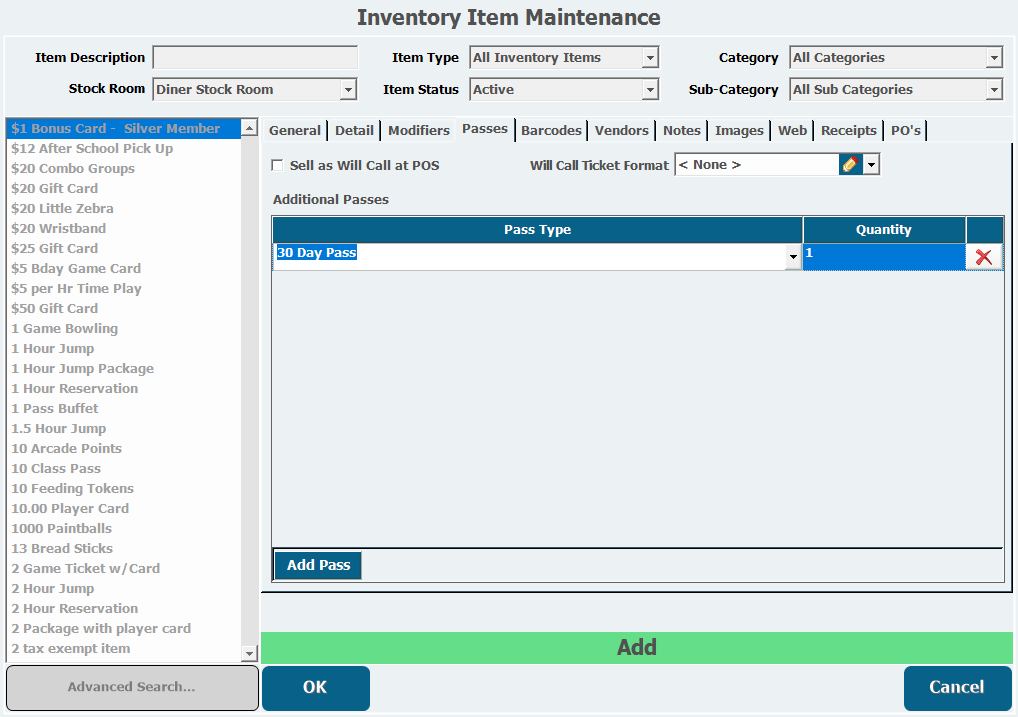This screenshot has width=1018, height=717.
Task: Click the green Add bar
Action: pos(636,647)
